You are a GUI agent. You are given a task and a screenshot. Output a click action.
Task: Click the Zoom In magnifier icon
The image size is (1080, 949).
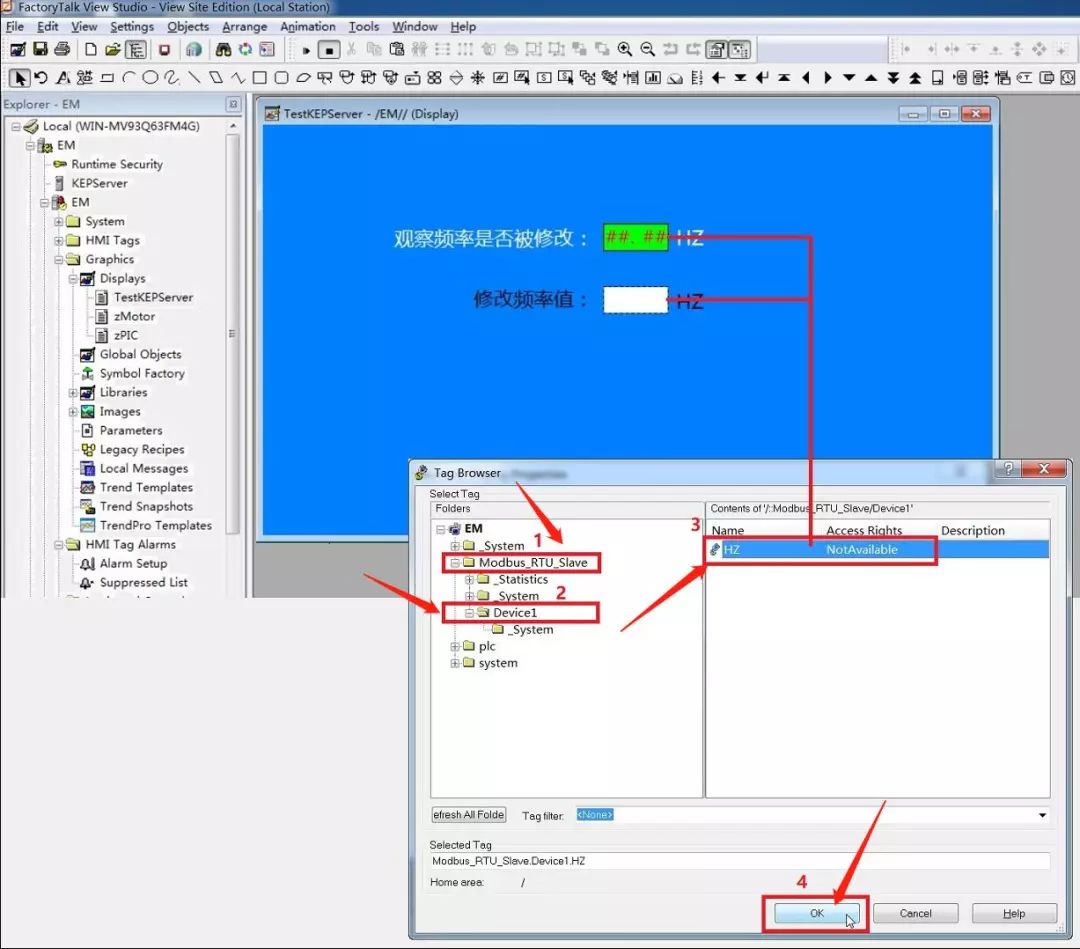pos(625,50)
